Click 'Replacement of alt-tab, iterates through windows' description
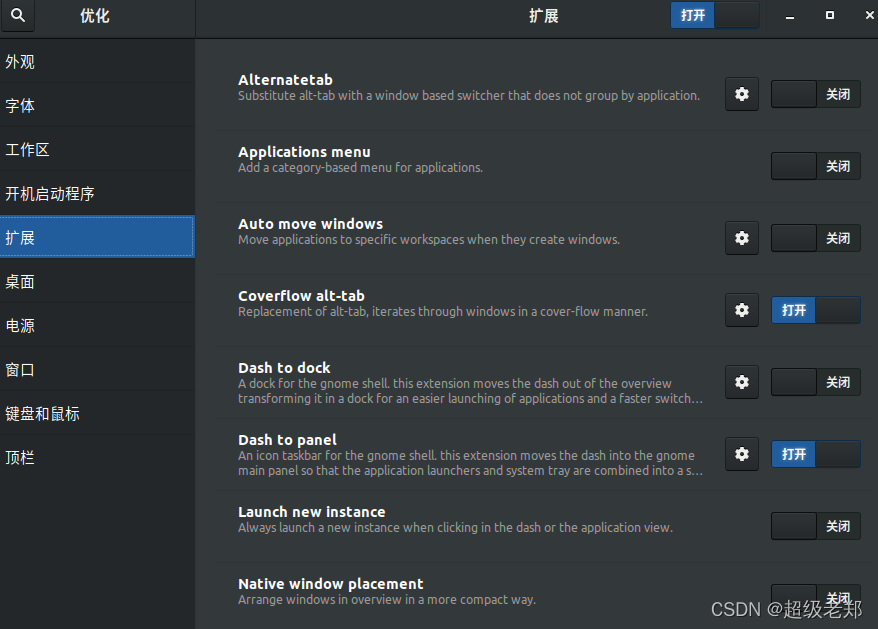Screen dimensions: 878x629 click(443, 311)
